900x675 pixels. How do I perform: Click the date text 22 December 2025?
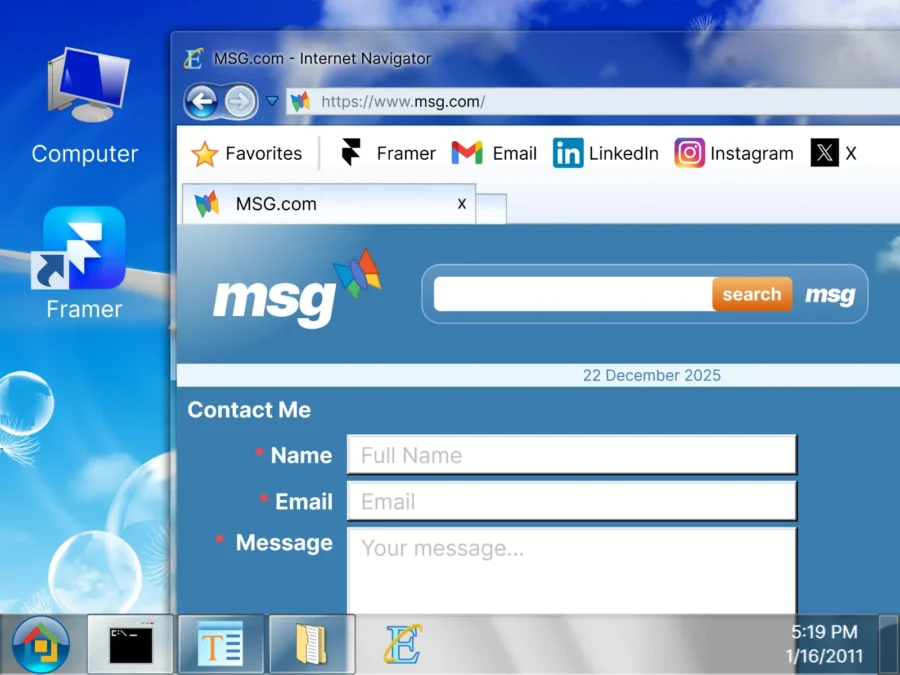point(651,375)
